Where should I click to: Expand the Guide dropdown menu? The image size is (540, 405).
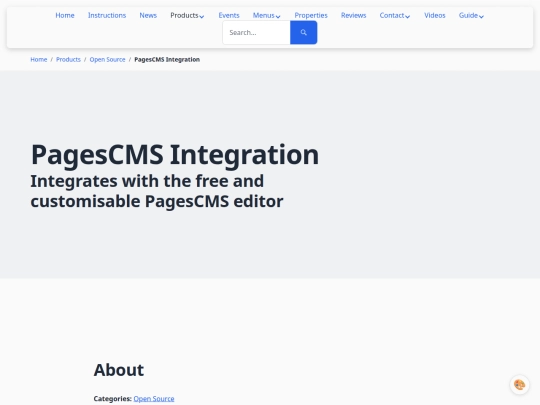[471, 15]
